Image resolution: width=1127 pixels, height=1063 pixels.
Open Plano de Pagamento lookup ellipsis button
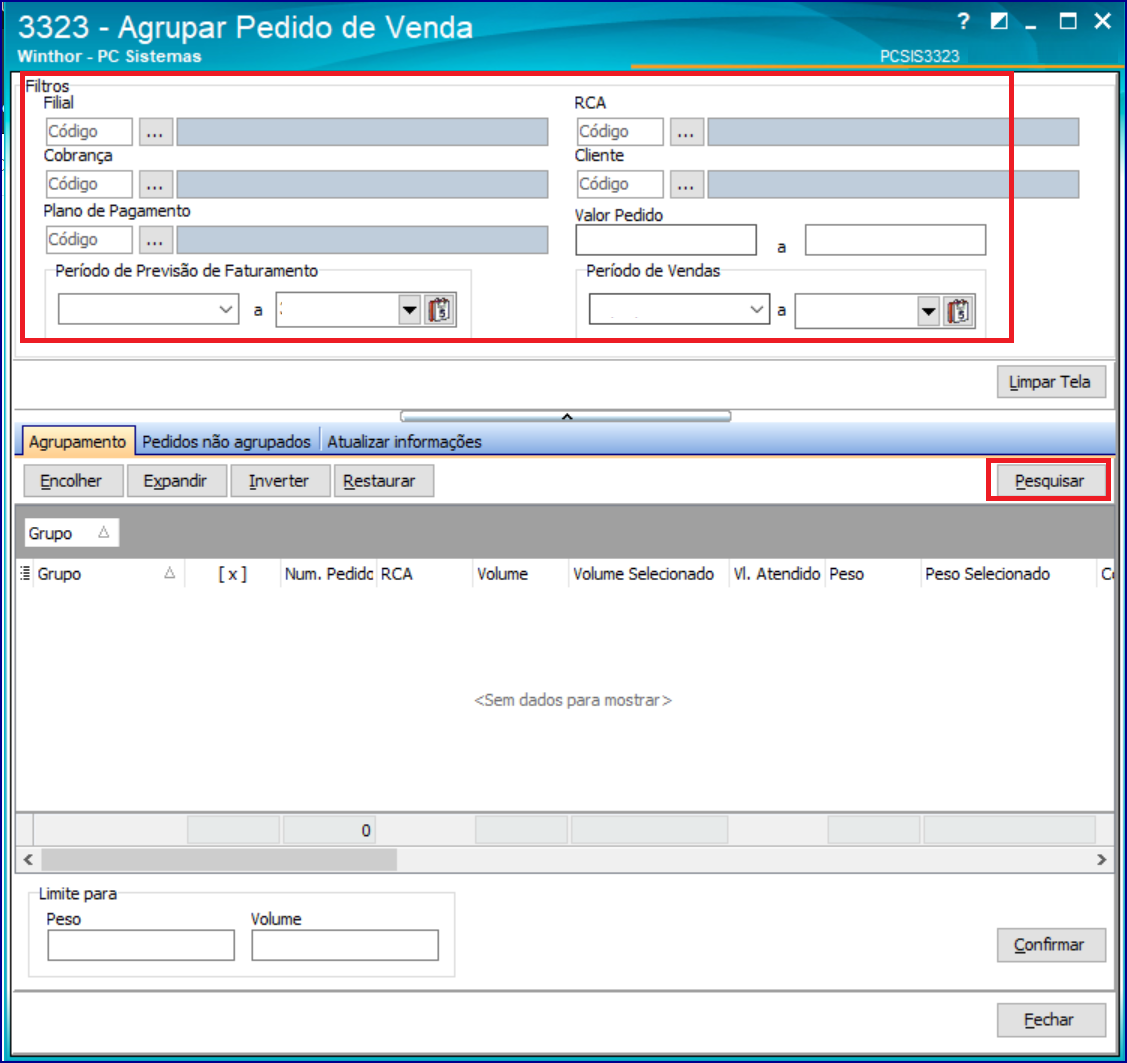point(155,240)
